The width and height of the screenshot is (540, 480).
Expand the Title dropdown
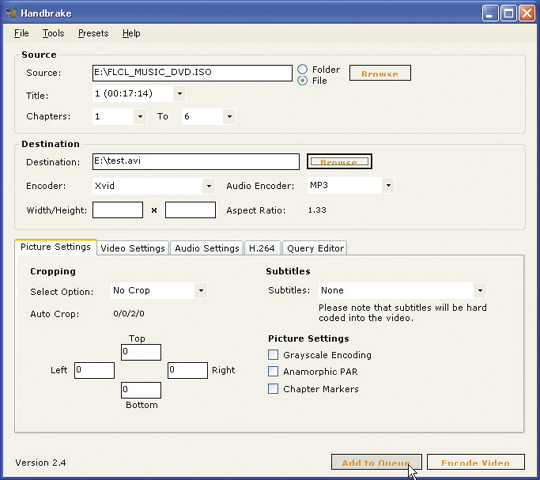pos(179,94)
